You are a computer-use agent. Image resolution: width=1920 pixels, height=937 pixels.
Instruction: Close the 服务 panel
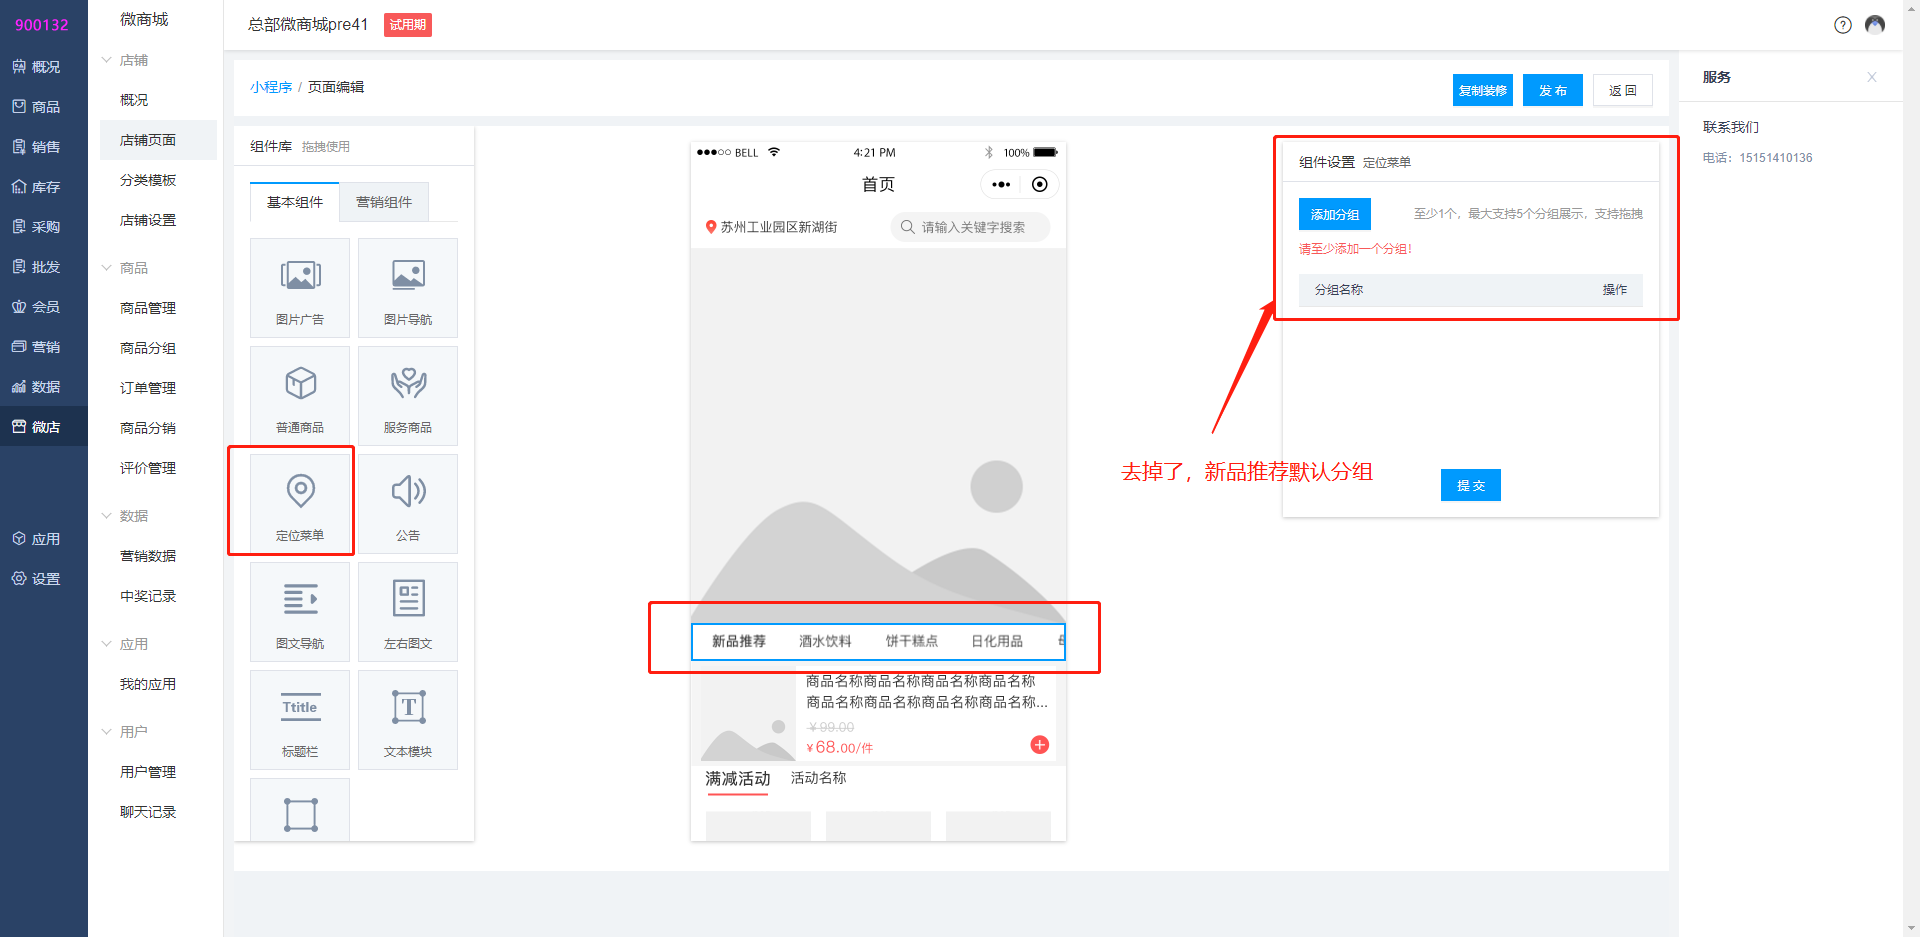click(1871, 77)
